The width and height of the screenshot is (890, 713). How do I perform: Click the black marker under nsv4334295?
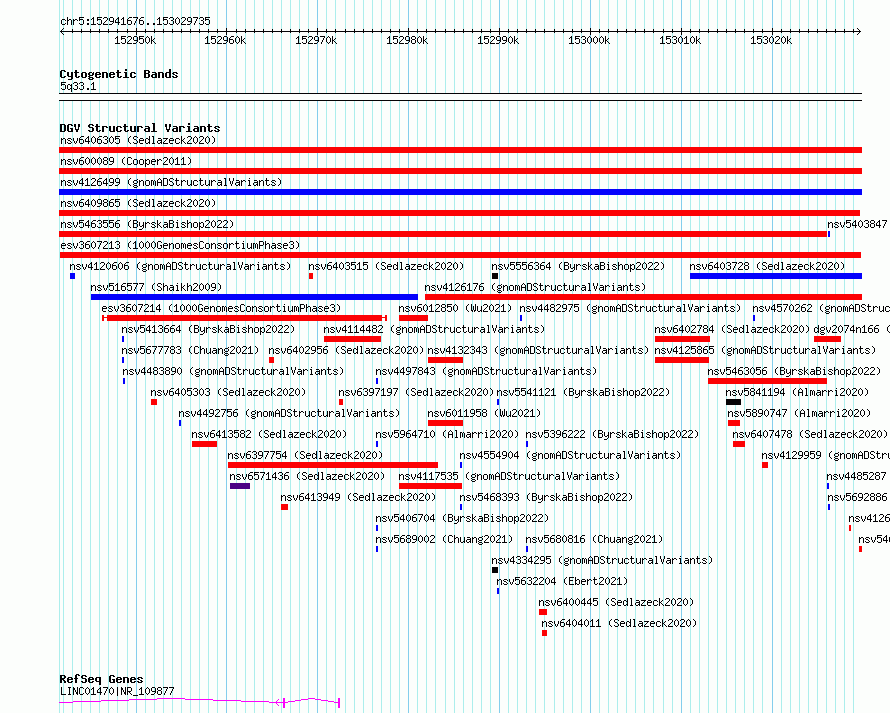(x=495, y=570)
